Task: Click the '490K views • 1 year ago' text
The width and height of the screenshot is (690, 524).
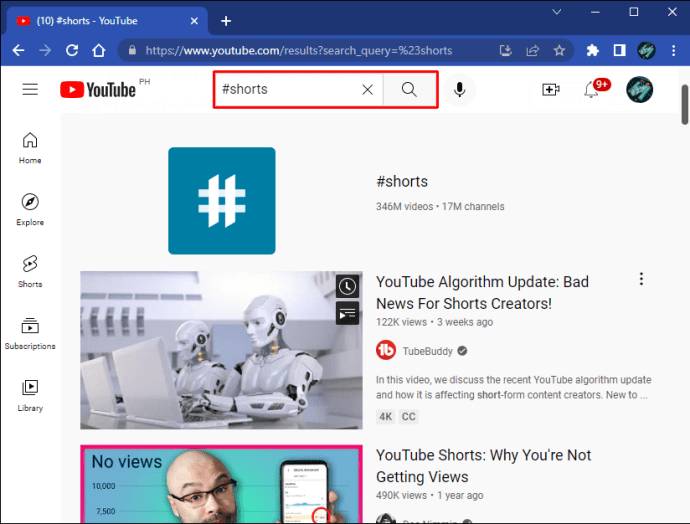Action: click(x=429, y=495)
